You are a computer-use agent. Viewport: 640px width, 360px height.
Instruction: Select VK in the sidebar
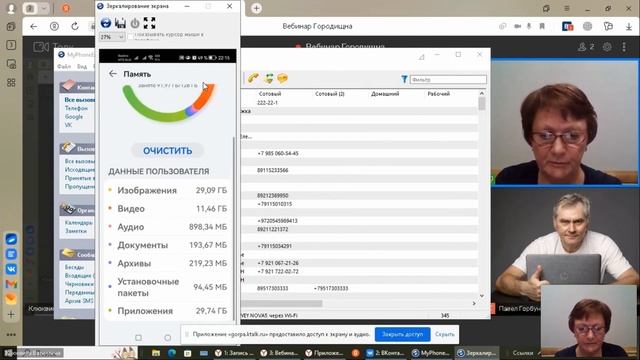[x=68, y=125]
